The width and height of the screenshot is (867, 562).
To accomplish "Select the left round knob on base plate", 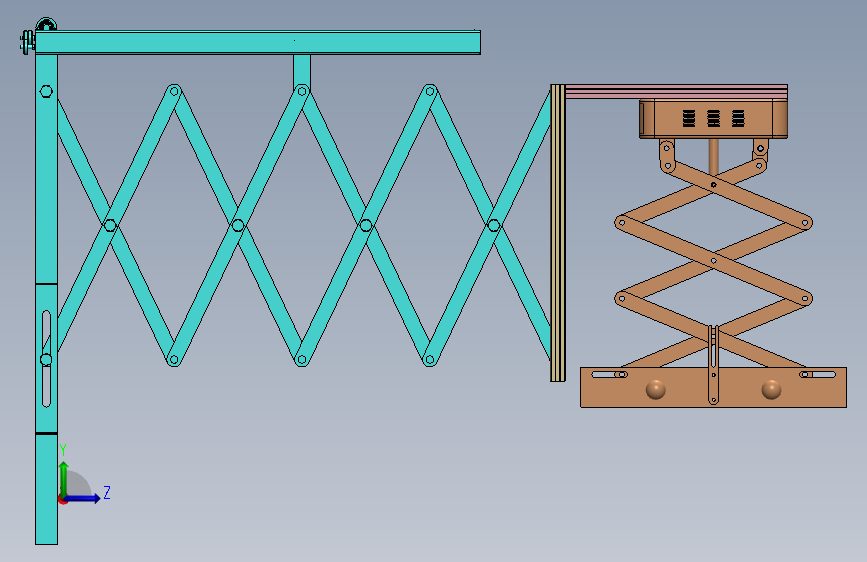I will (656, 389).
